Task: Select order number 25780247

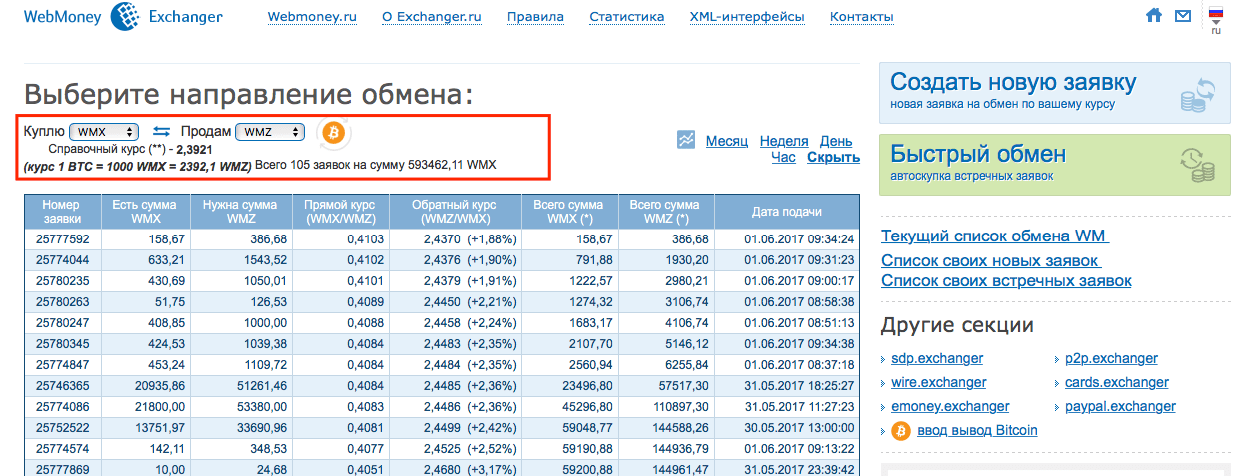Action: click(62, 322)
